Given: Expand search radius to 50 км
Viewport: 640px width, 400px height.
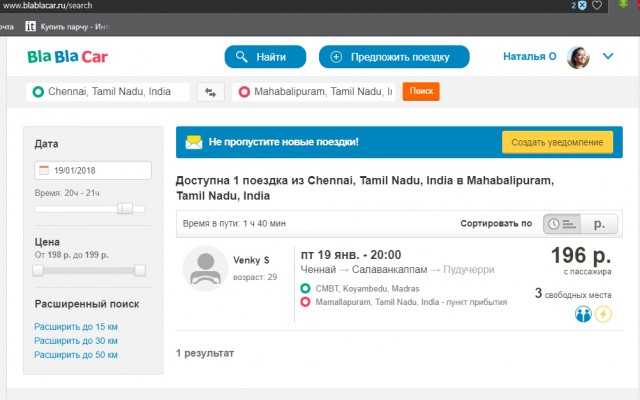Looking at the screenshot, I should click(x=75, y=354).
